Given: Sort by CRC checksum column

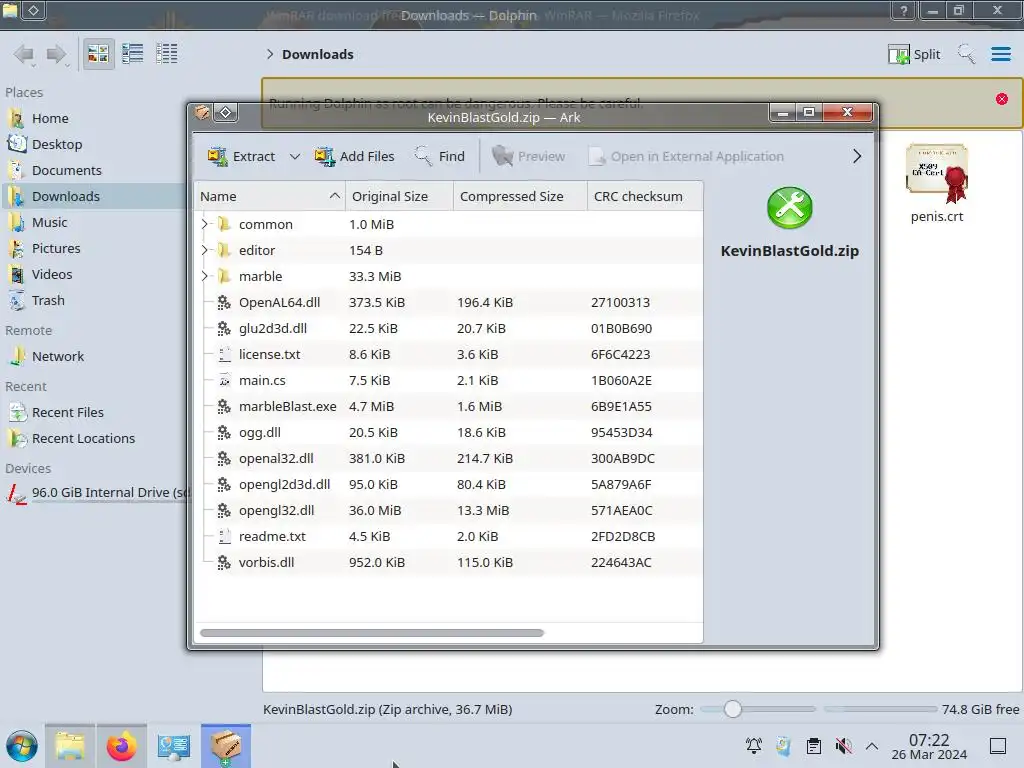Looking at the screenshot, I should pos(645,197).
